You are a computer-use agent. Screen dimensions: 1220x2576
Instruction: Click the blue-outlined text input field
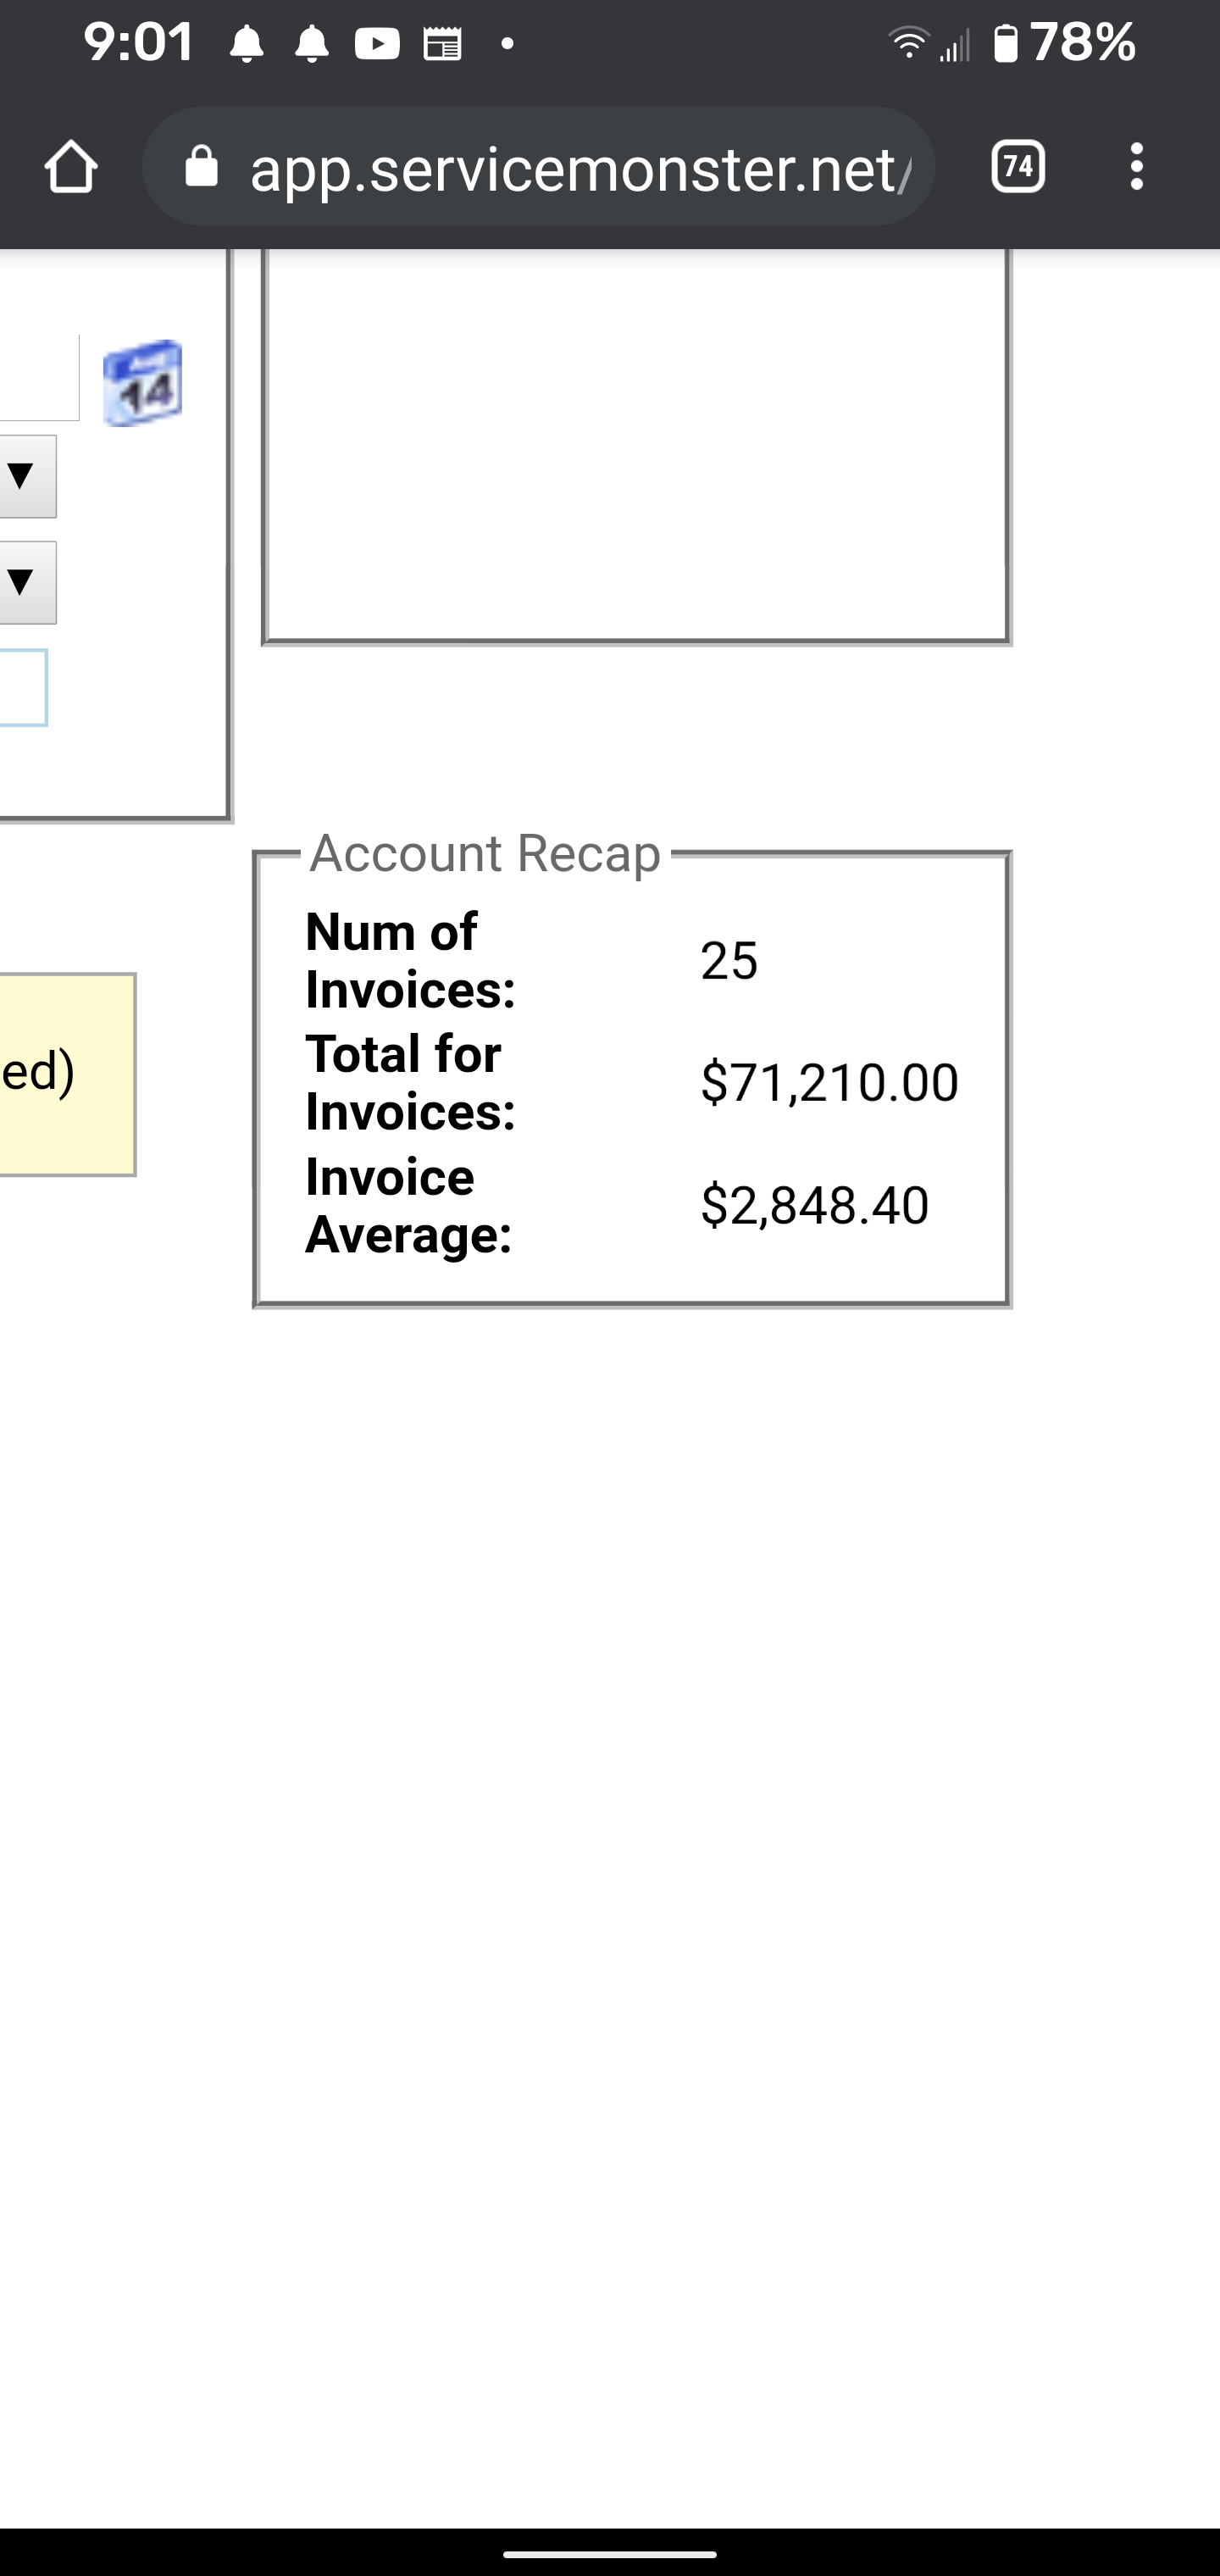tap(20, 688)
